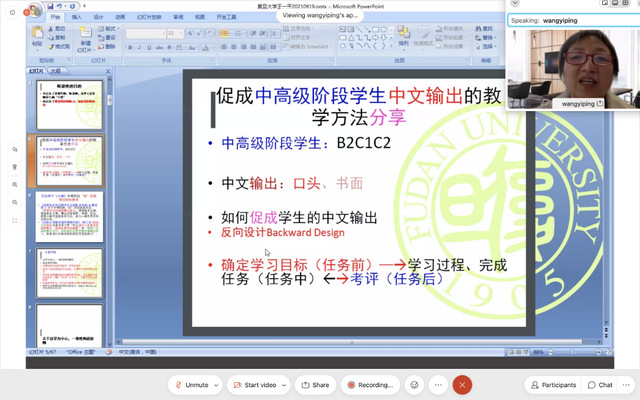This screenshot has height=400, width=640.
Task: Open Shape Fill (形状填充) color menu
Action: (x=449, y=29)
